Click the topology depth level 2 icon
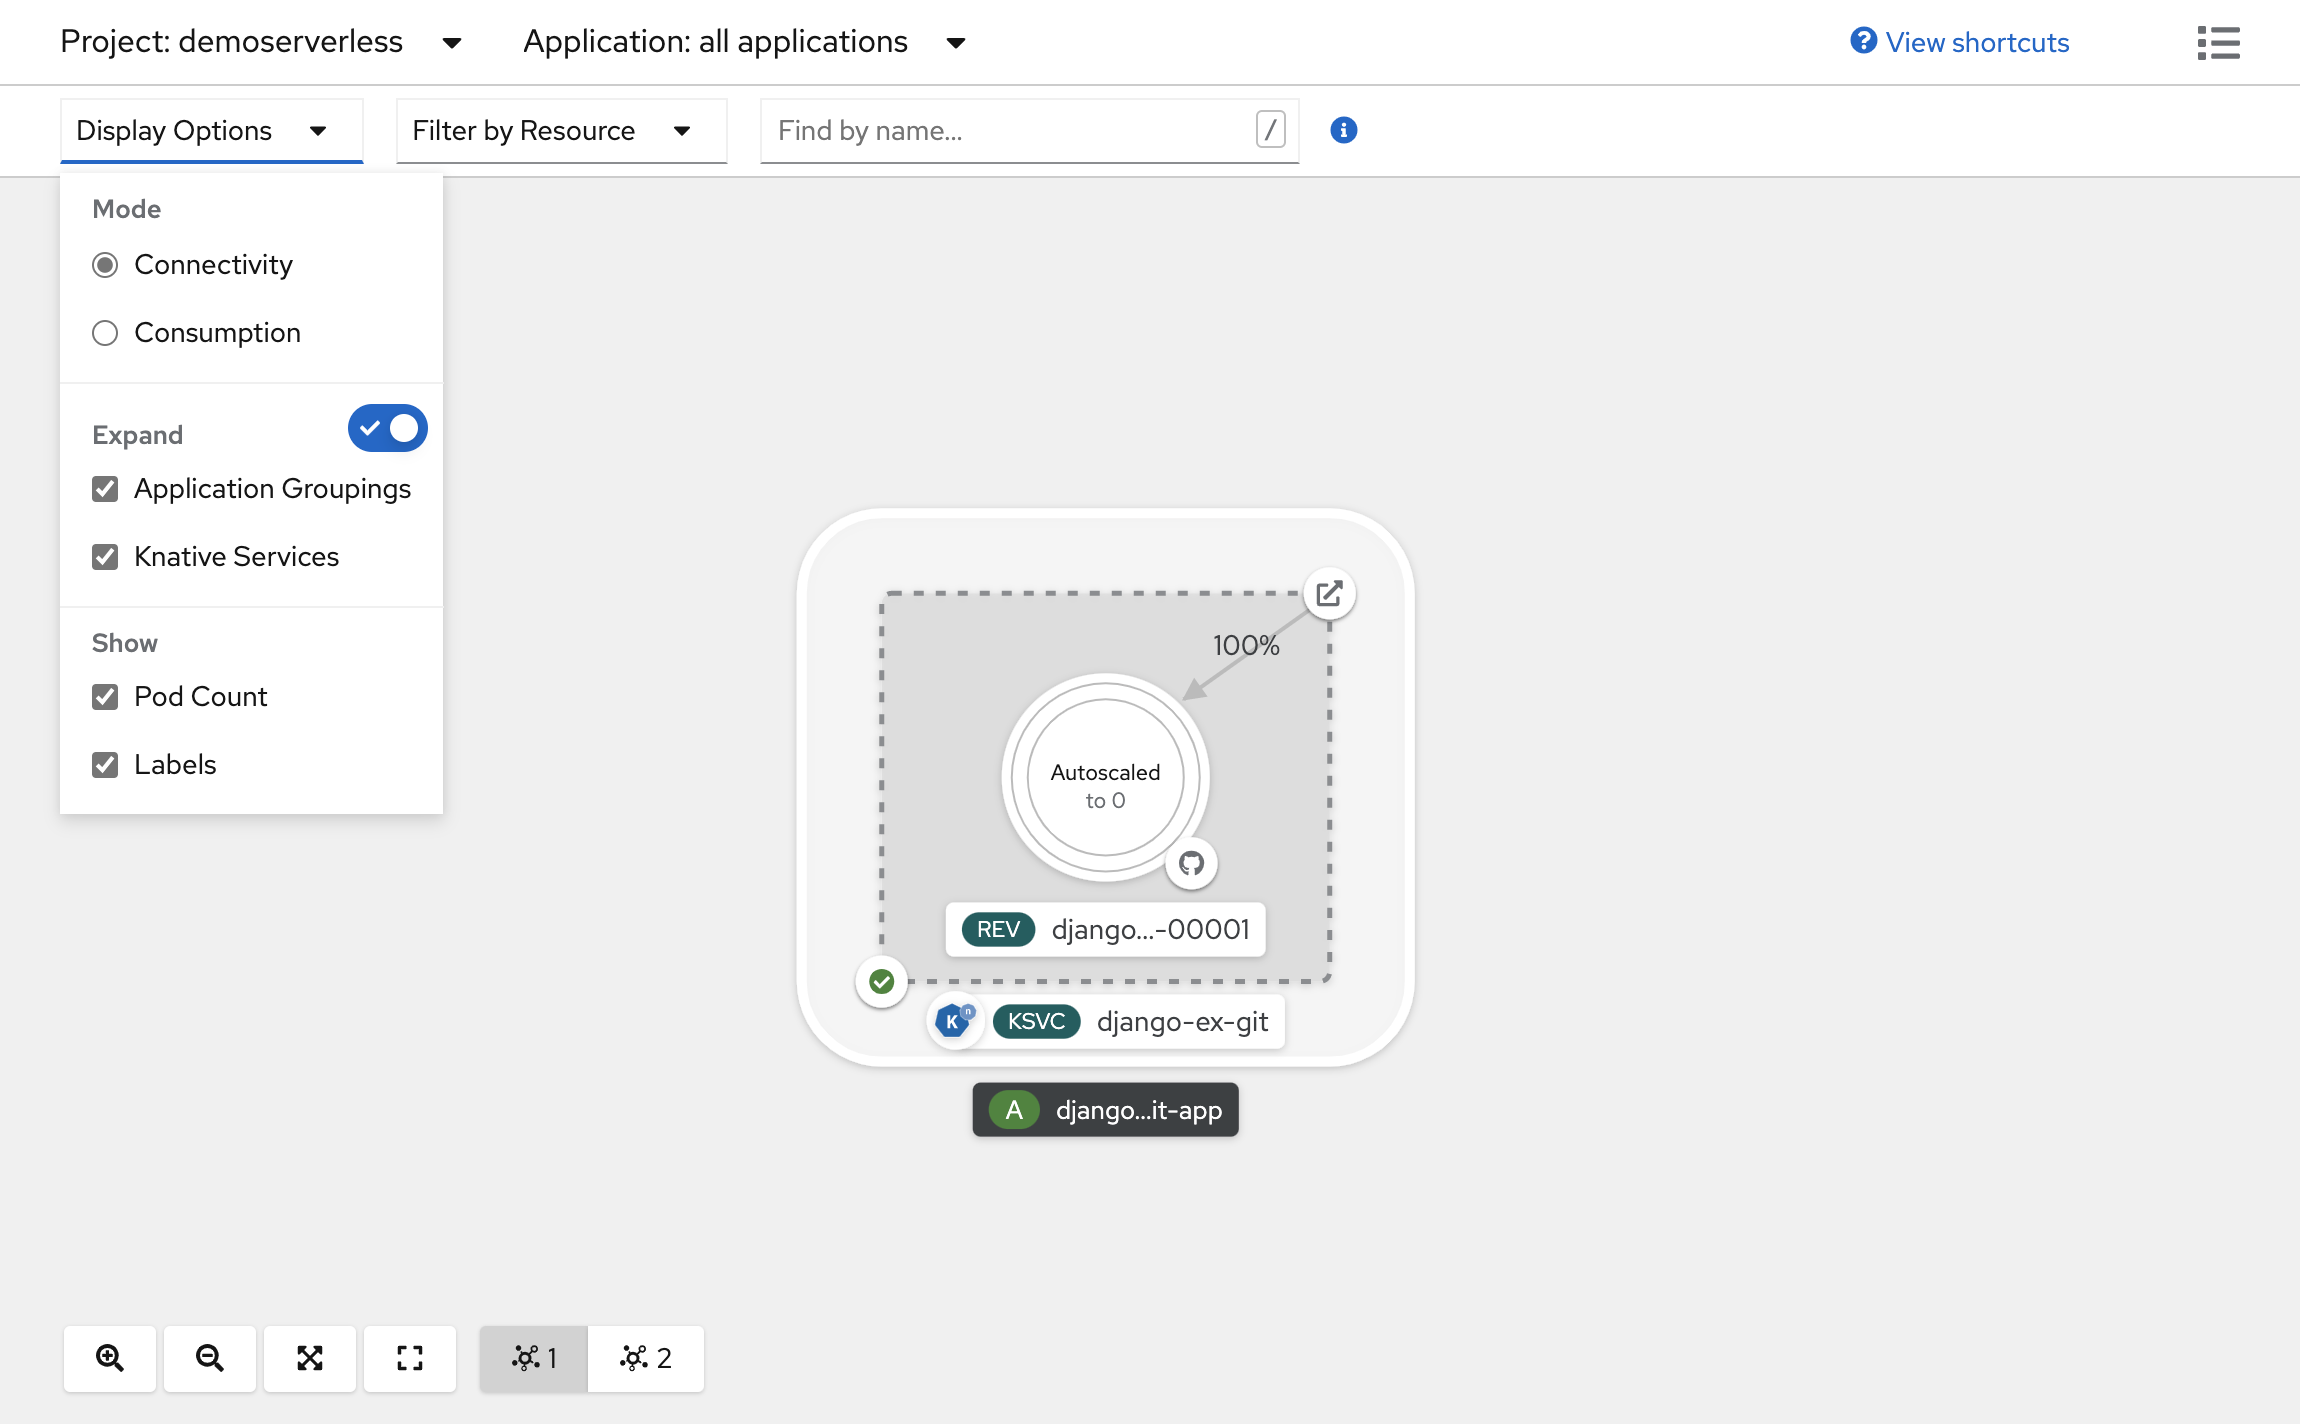Viewport: 2300px width, 1424px height. 641,1355
